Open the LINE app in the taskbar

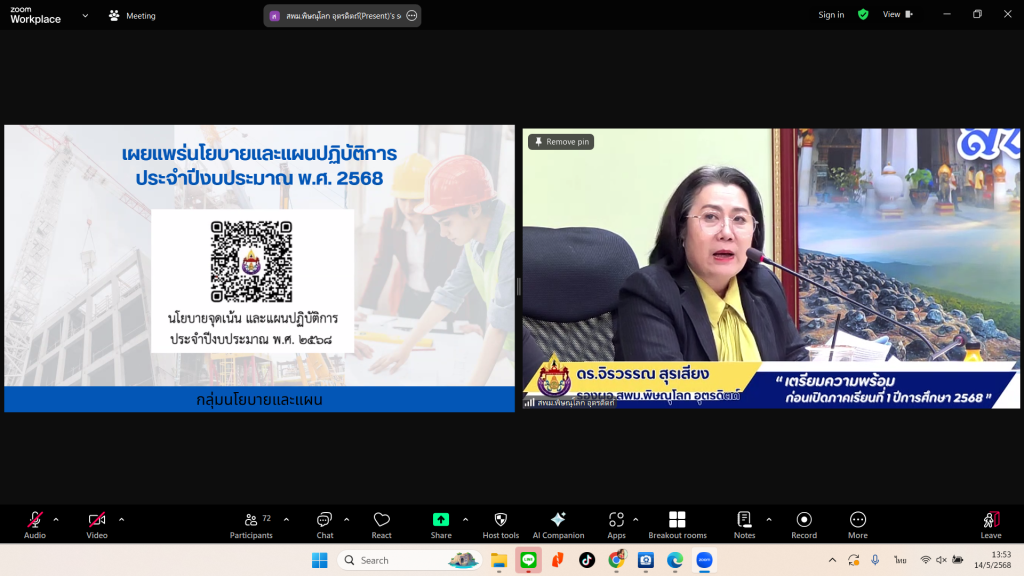[x=528, y=560]
